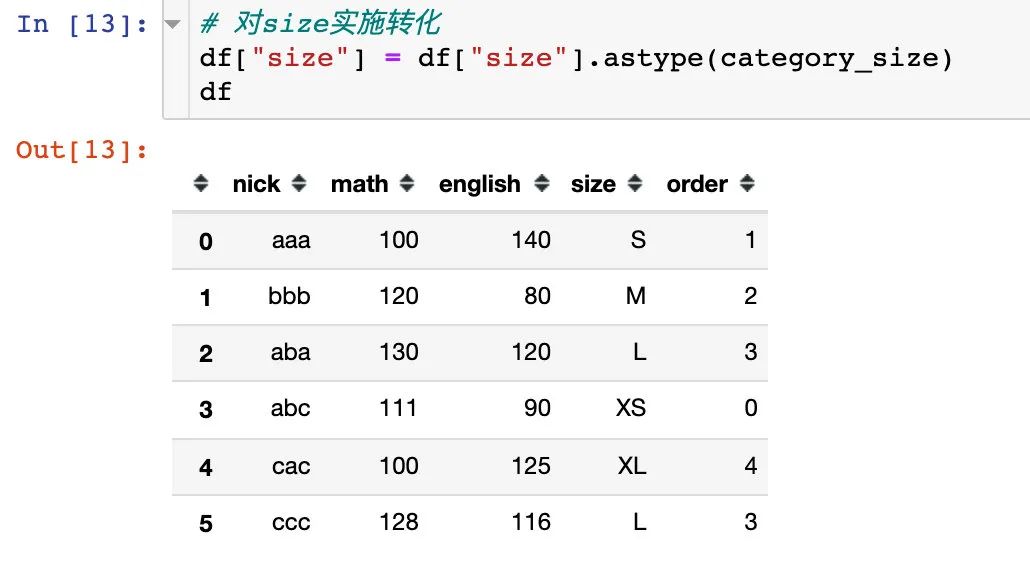Place cursor in astype code line
Image resolution: width=1030 pixels, height=562 pixels.
[576, 58]
